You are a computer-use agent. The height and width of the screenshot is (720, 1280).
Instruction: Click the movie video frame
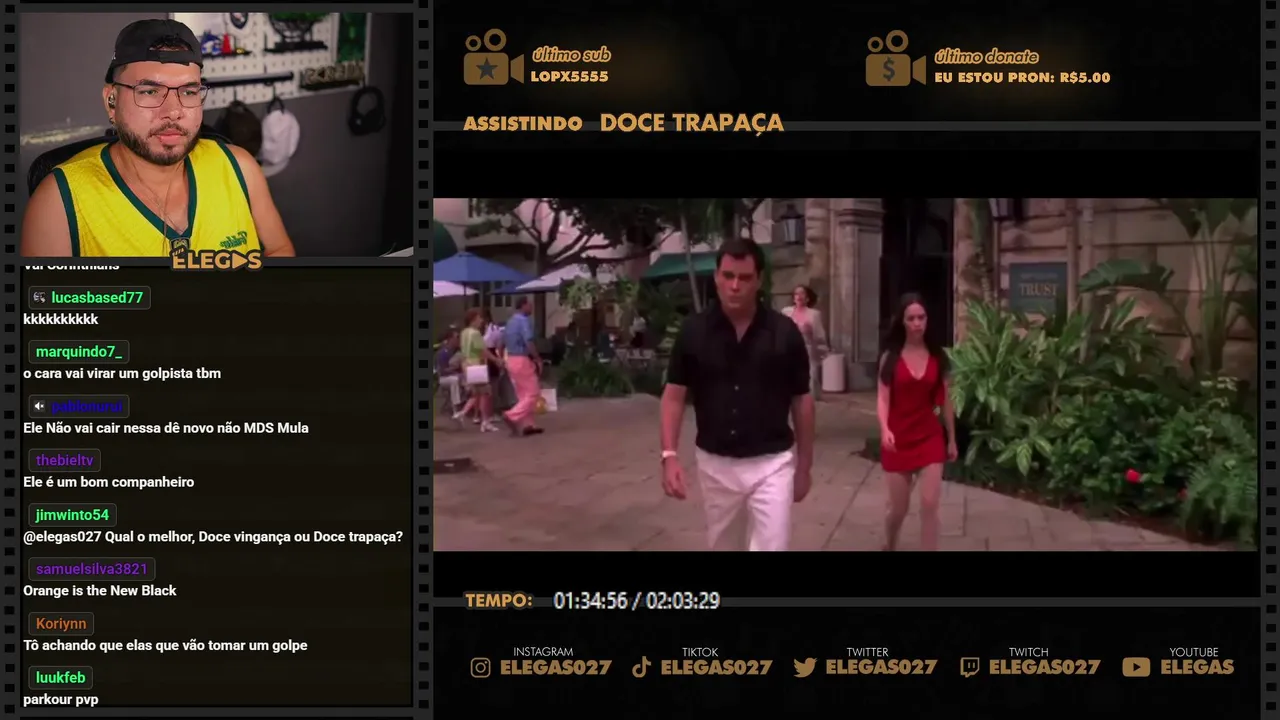(x=845, y=374)
